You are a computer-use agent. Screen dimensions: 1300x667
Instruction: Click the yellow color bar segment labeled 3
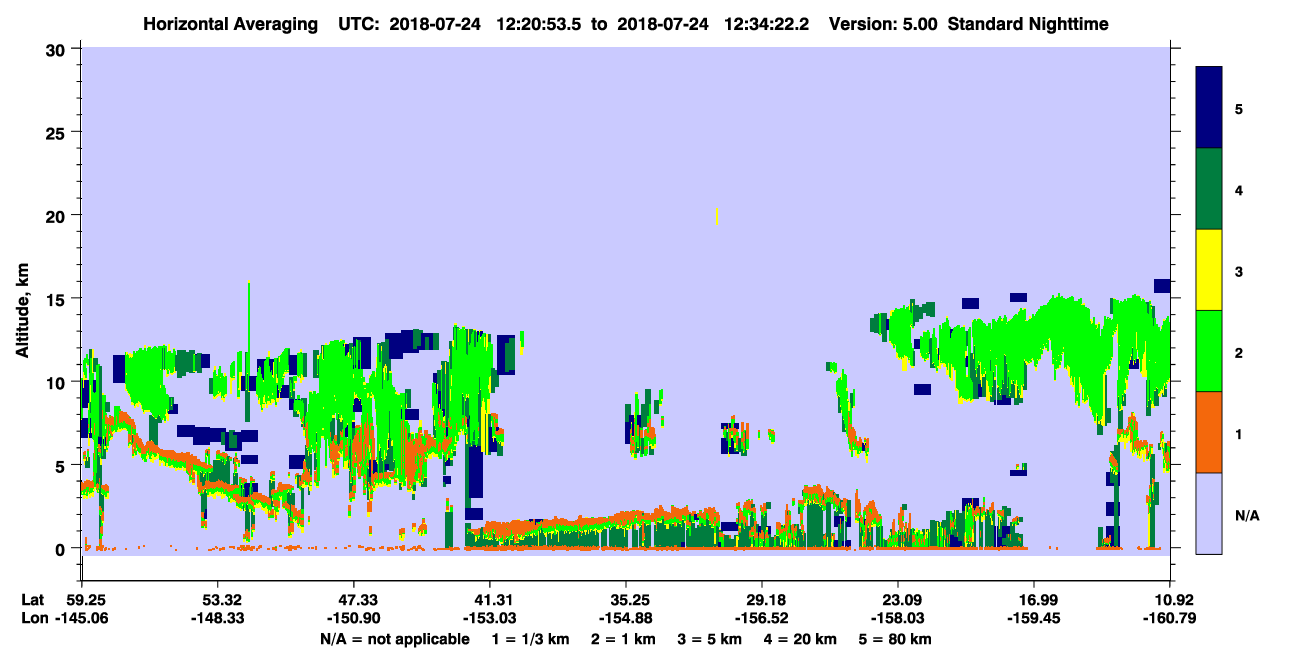(x=1209, y=269)
